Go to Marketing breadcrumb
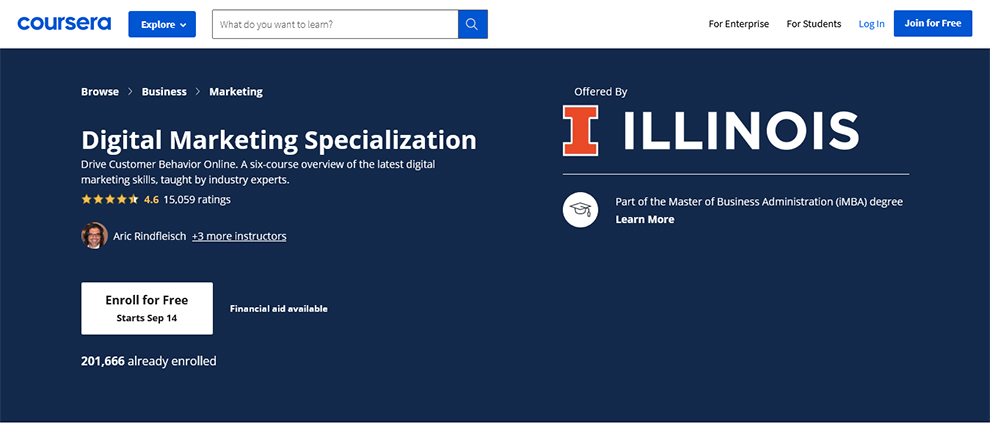 236,91
